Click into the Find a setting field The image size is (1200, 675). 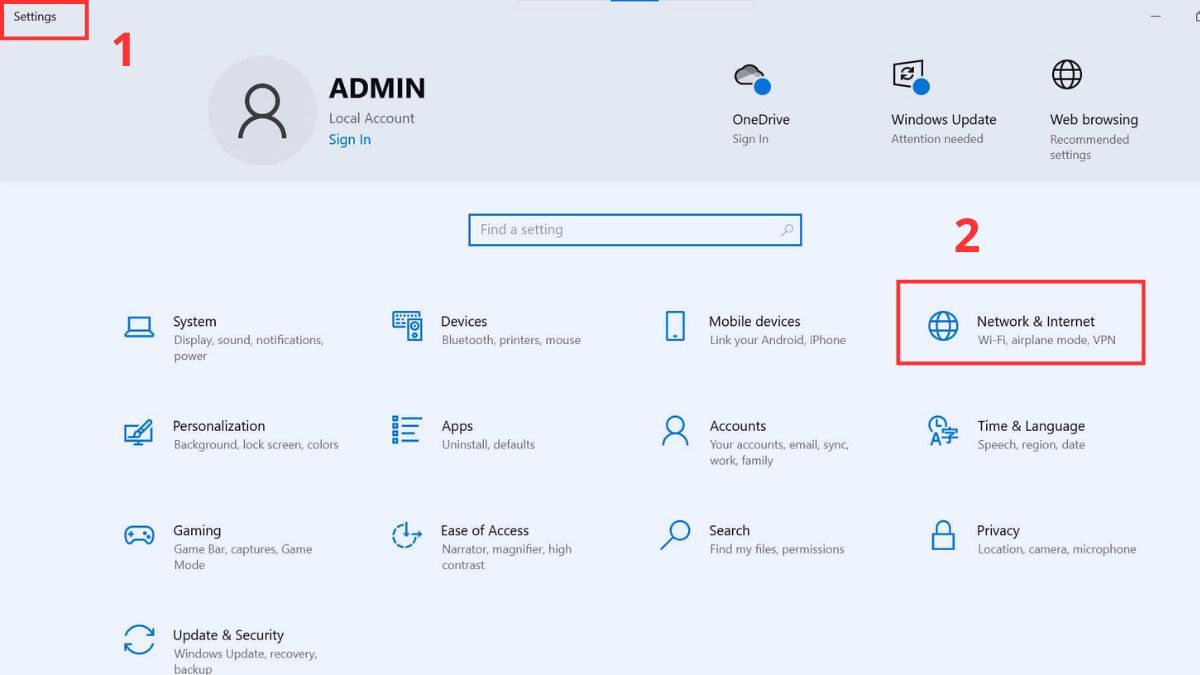[635, 230]
